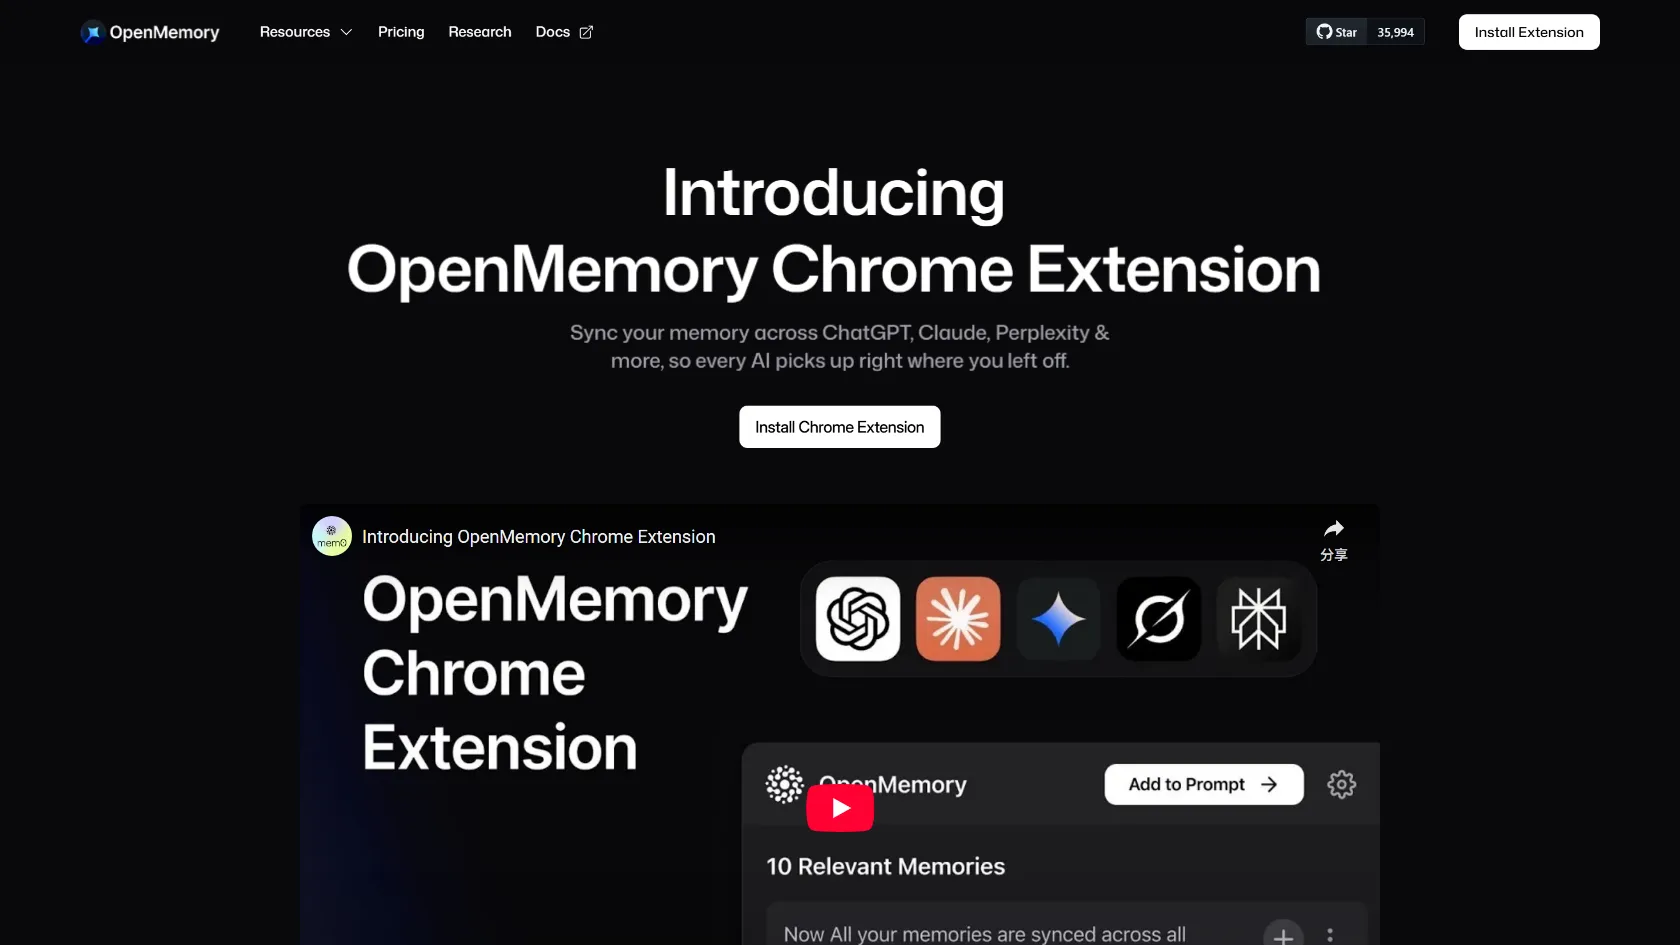Viewport: 1680px width, 945px height.
Task: Click the 10 Relevant Memories heading
Action: [886, 867]
